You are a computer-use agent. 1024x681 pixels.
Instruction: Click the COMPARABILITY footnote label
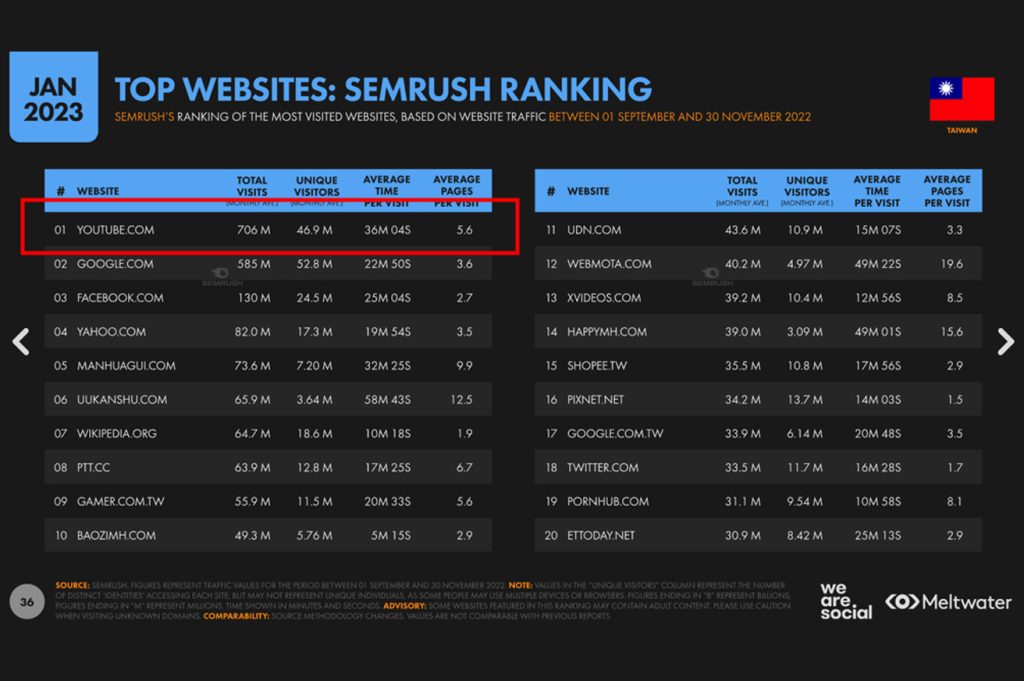pyautogui.click(x=236, y=616)
